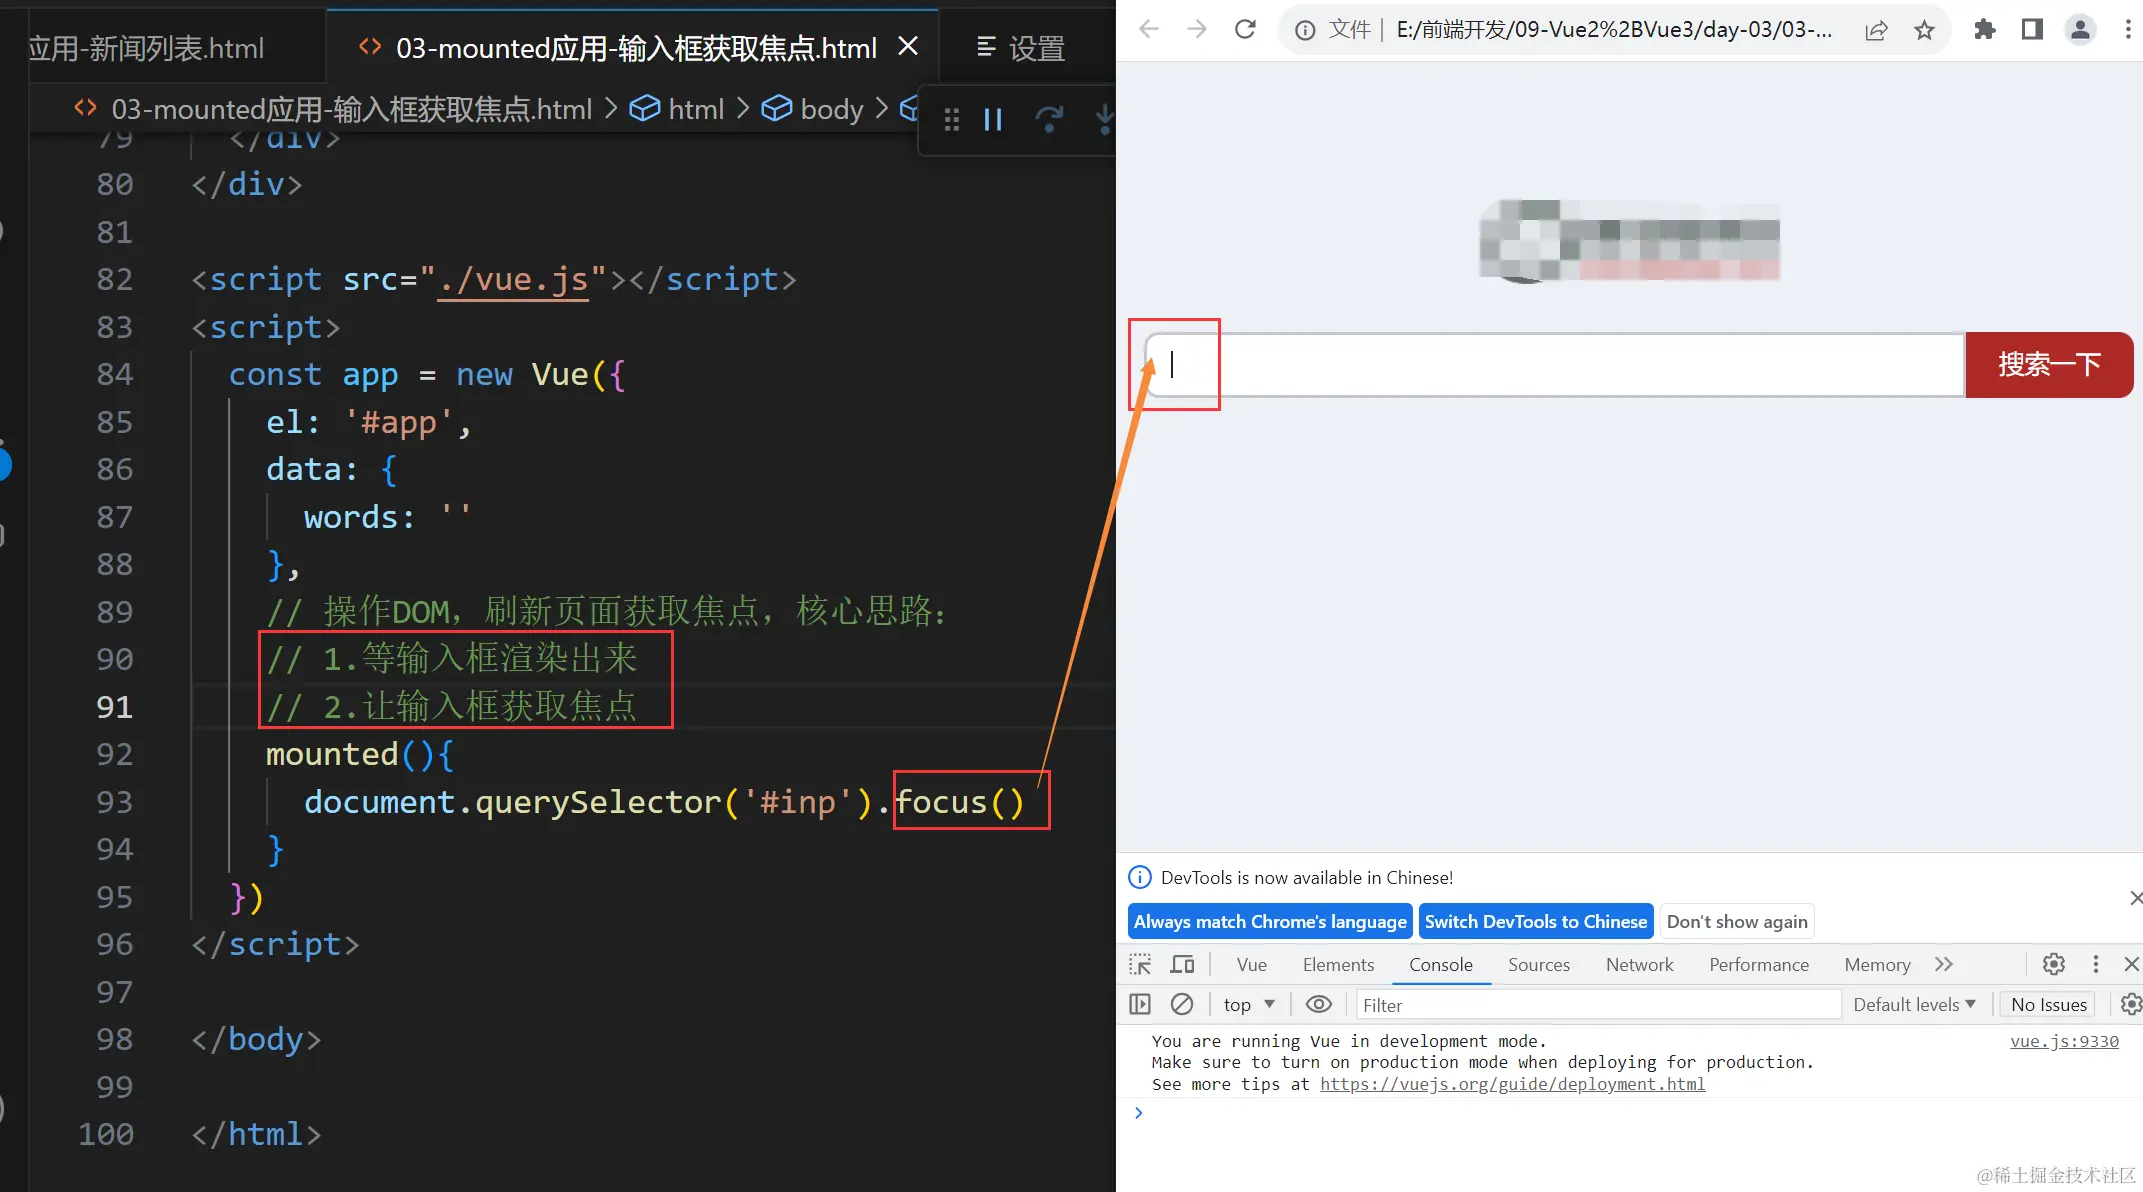Clear the console output
This screenshot has width=2143, height=1192.
[x=1182, y=1004]
